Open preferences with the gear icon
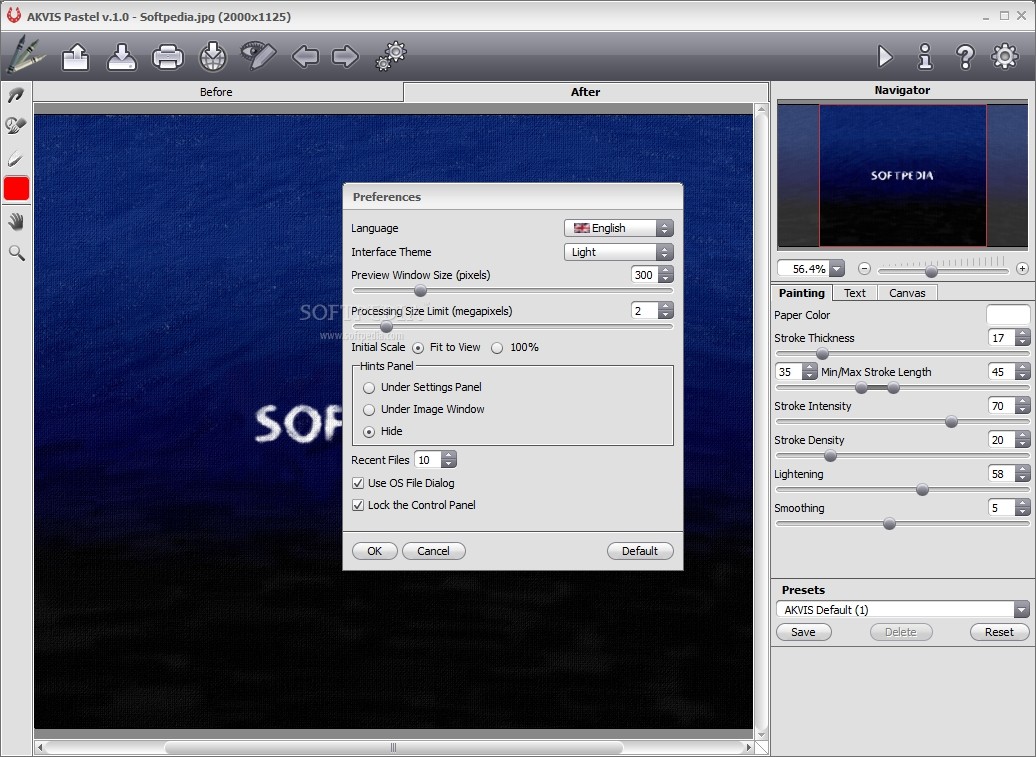The height and width of the screenshot is (757, 1036). [1005, 56]
